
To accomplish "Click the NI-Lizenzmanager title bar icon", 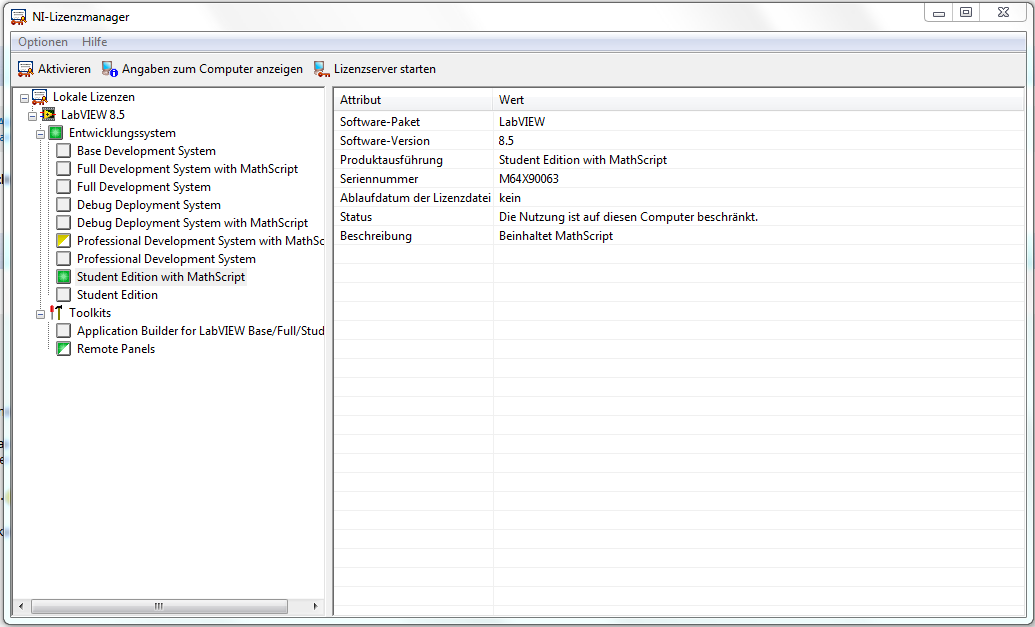I will point(18,16).
